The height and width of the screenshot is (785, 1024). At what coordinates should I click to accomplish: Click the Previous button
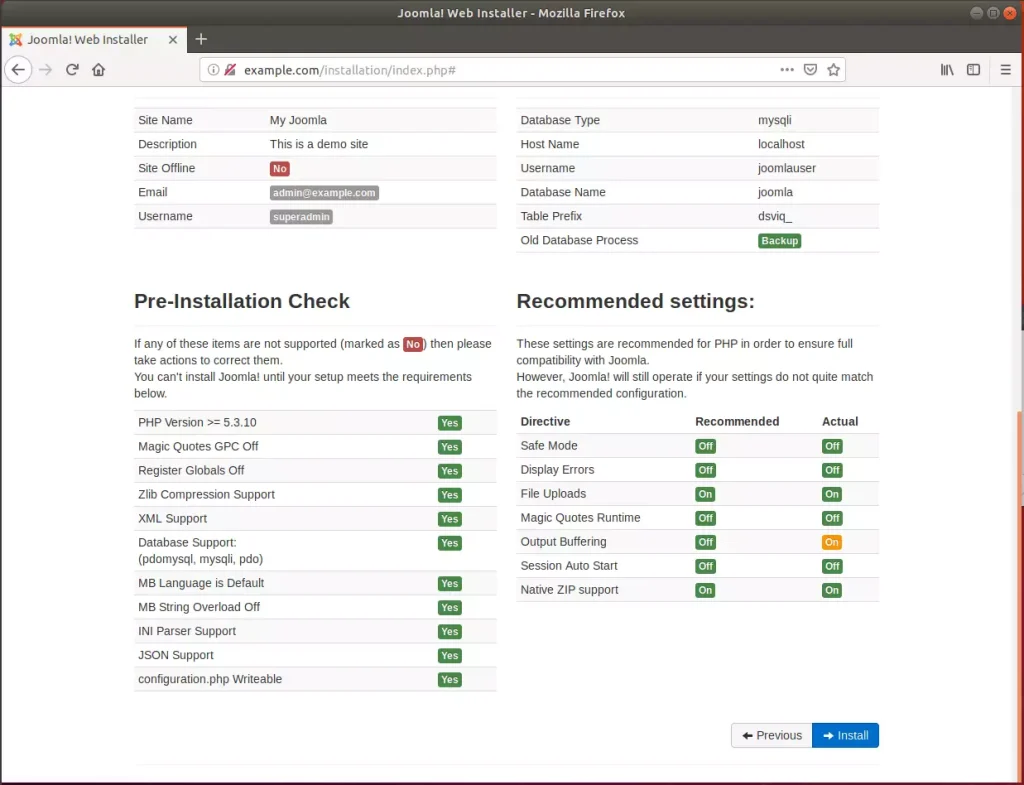(772, 735)
